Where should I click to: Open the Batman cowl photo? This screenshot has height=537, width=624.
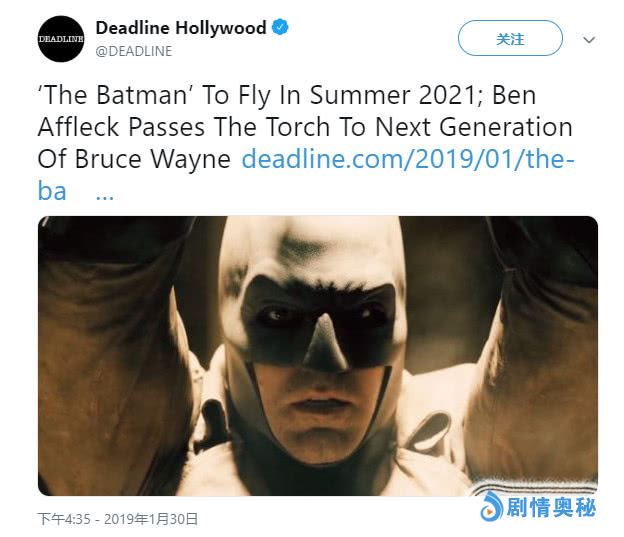[x=318, y=355]
